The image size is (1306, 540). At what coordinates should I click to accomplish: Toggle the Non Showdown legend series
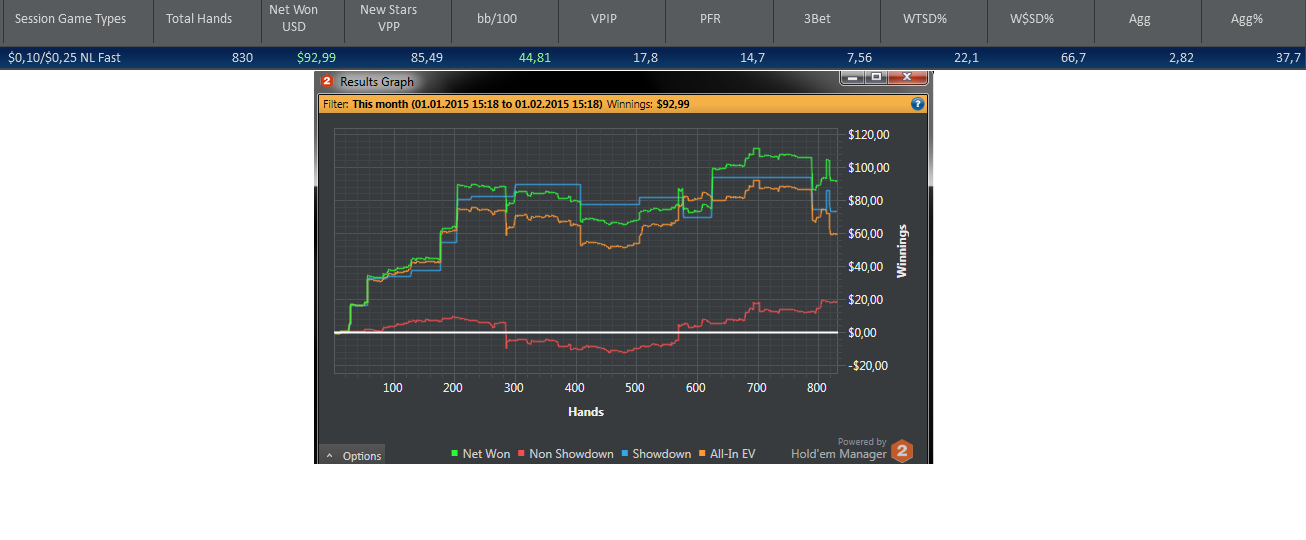(565, 454)
